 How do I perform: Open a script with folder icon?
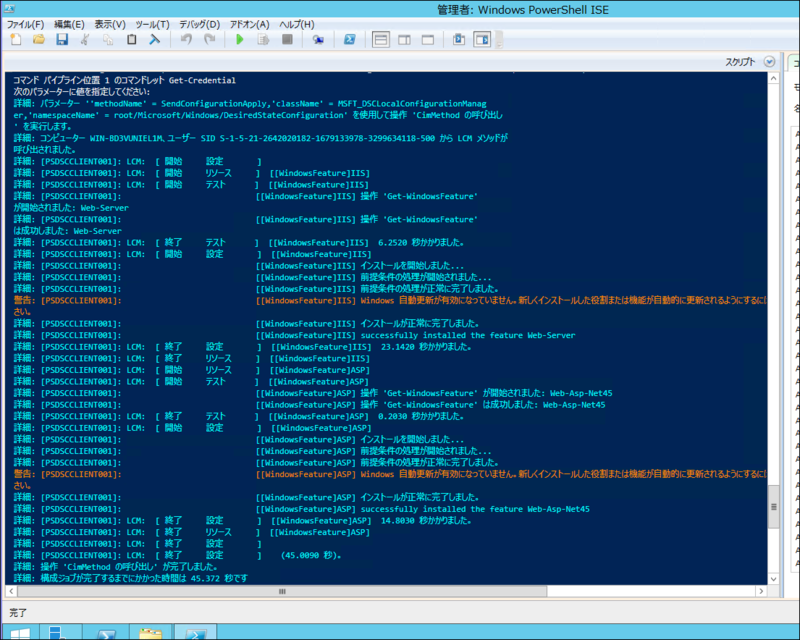tap(39, 40)
